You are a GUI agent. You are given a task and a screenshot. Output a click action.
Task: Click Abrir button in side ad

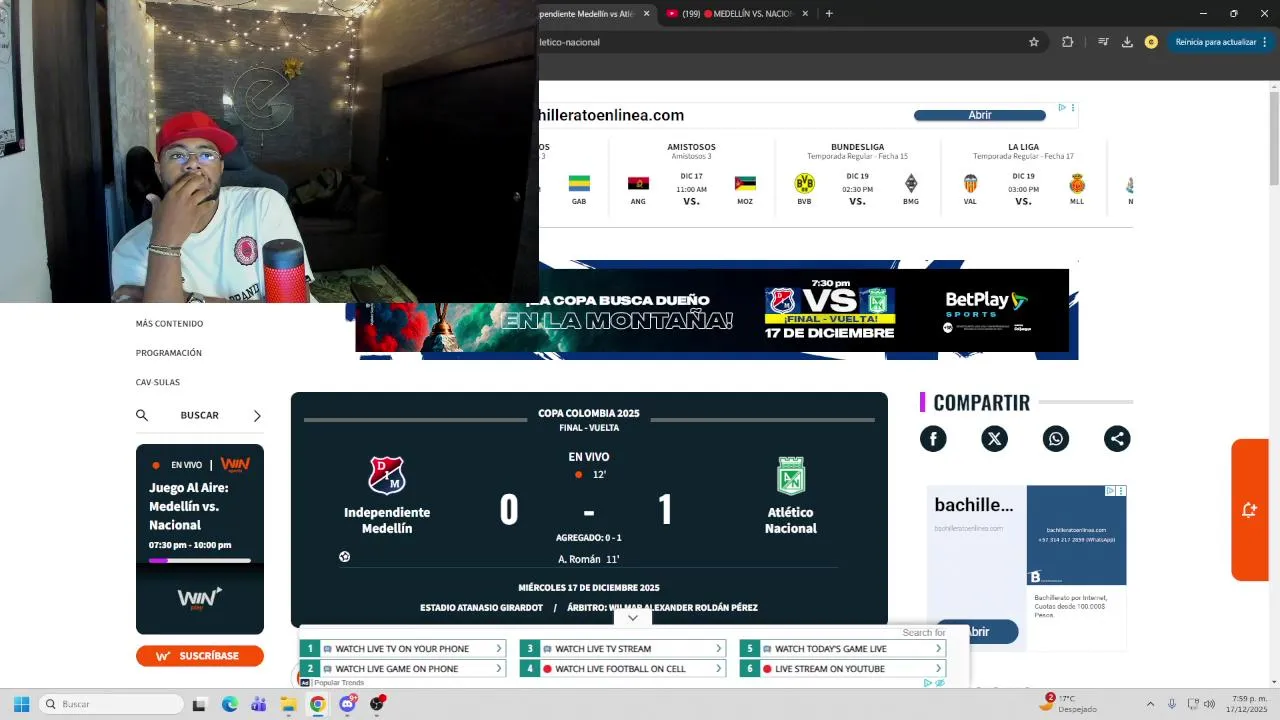977,632
